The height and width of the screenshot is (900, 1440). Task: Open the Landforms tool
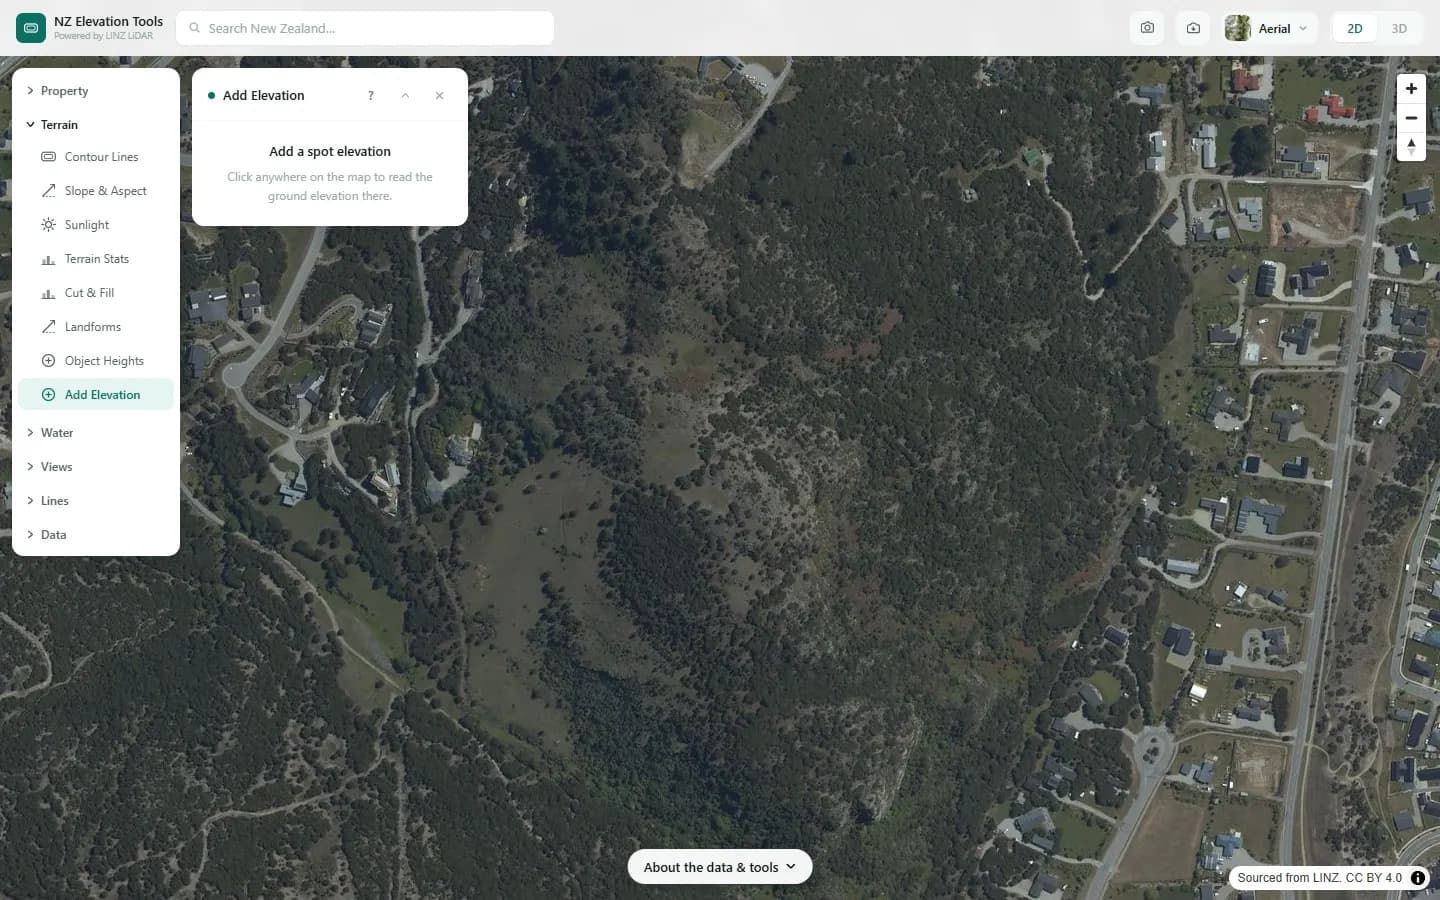[96, 327]
